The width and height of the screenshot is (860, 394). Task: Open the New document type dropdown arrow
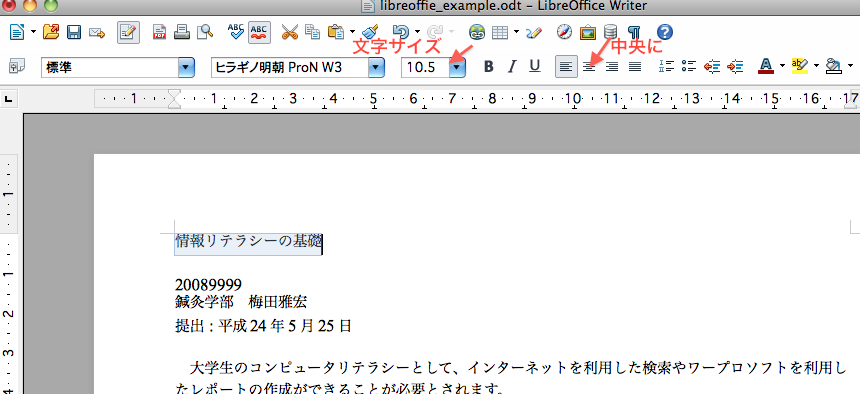[x=33, y=32]
